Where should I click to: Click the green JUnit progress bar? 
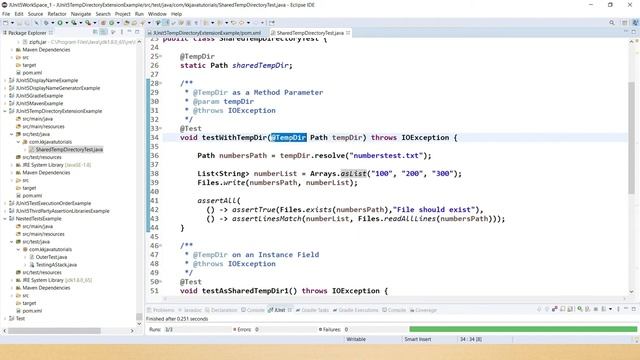[523, 329]
